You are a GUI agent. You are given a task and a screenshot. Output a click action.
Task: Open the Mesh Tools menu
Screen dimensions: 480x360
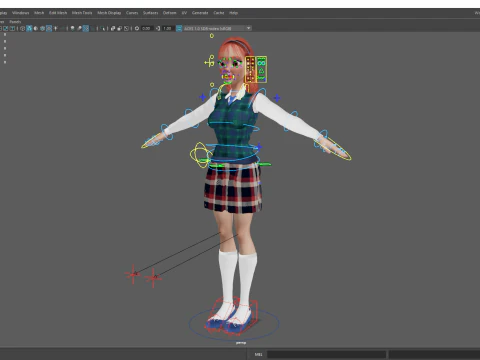tap(82, 13)
